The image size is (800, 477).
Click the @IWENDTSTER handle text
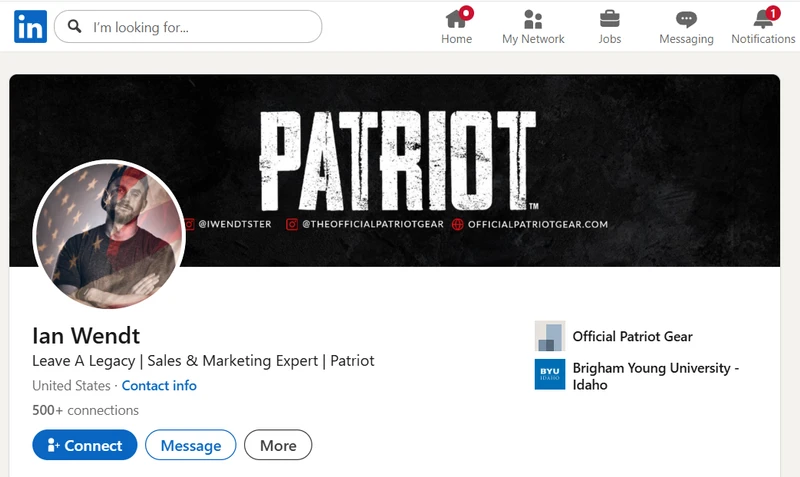tap(235, 224)
